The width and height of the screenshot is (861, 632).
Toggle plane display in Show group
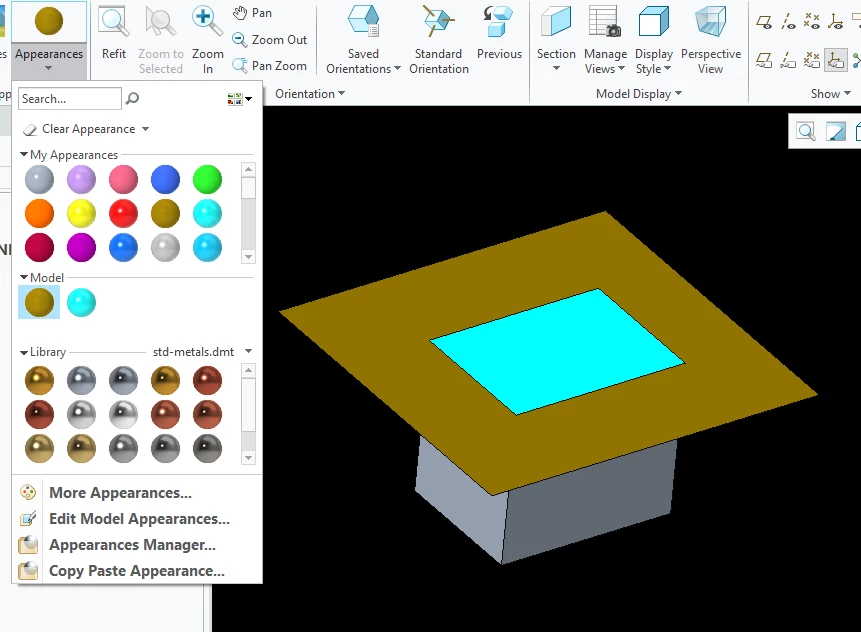(x=764, y=22)
